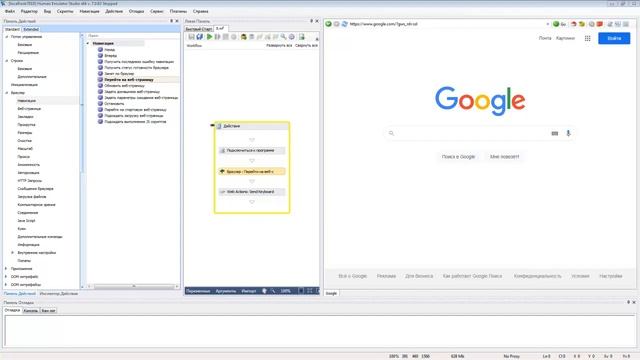Click the blue refresh arrows toolbar icon
The height and width of the screenshot is (360, 640).
tap(200, 37)
